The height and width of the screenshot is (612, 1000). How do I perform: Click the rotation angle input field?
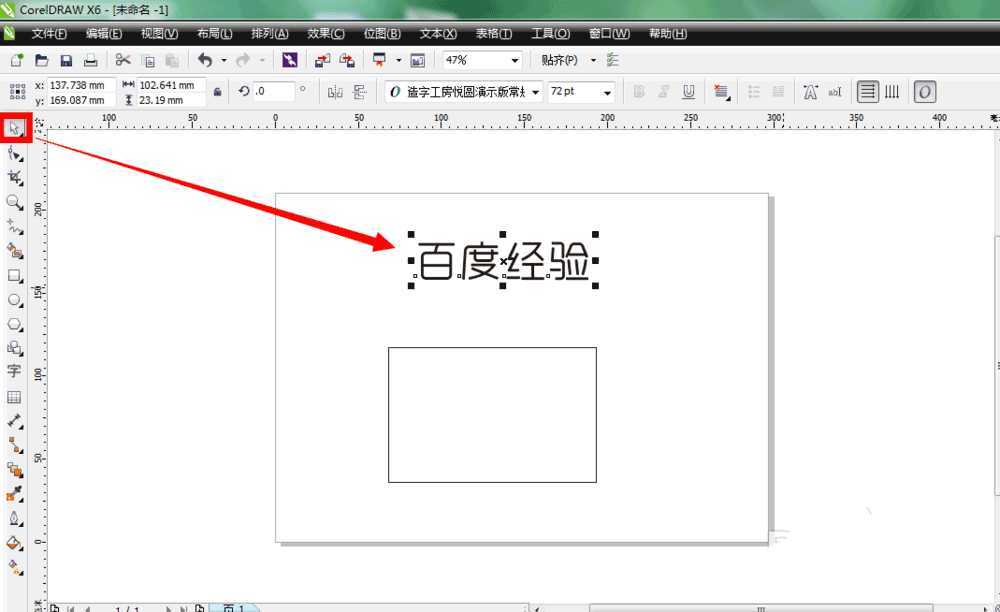(x=273, y=92)
